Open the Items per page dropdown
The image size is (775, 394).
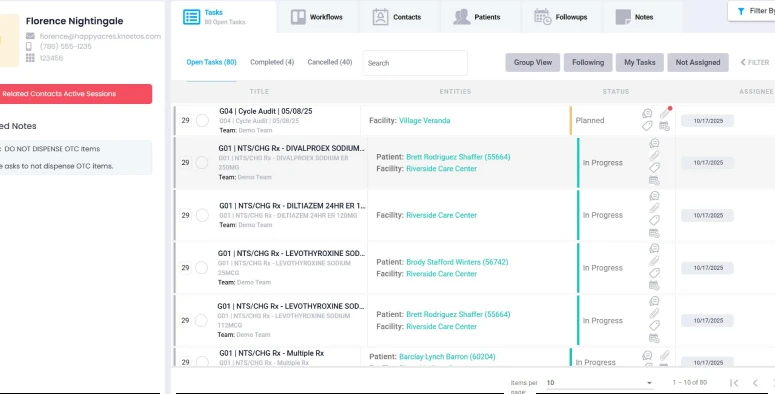coord(599,383)
